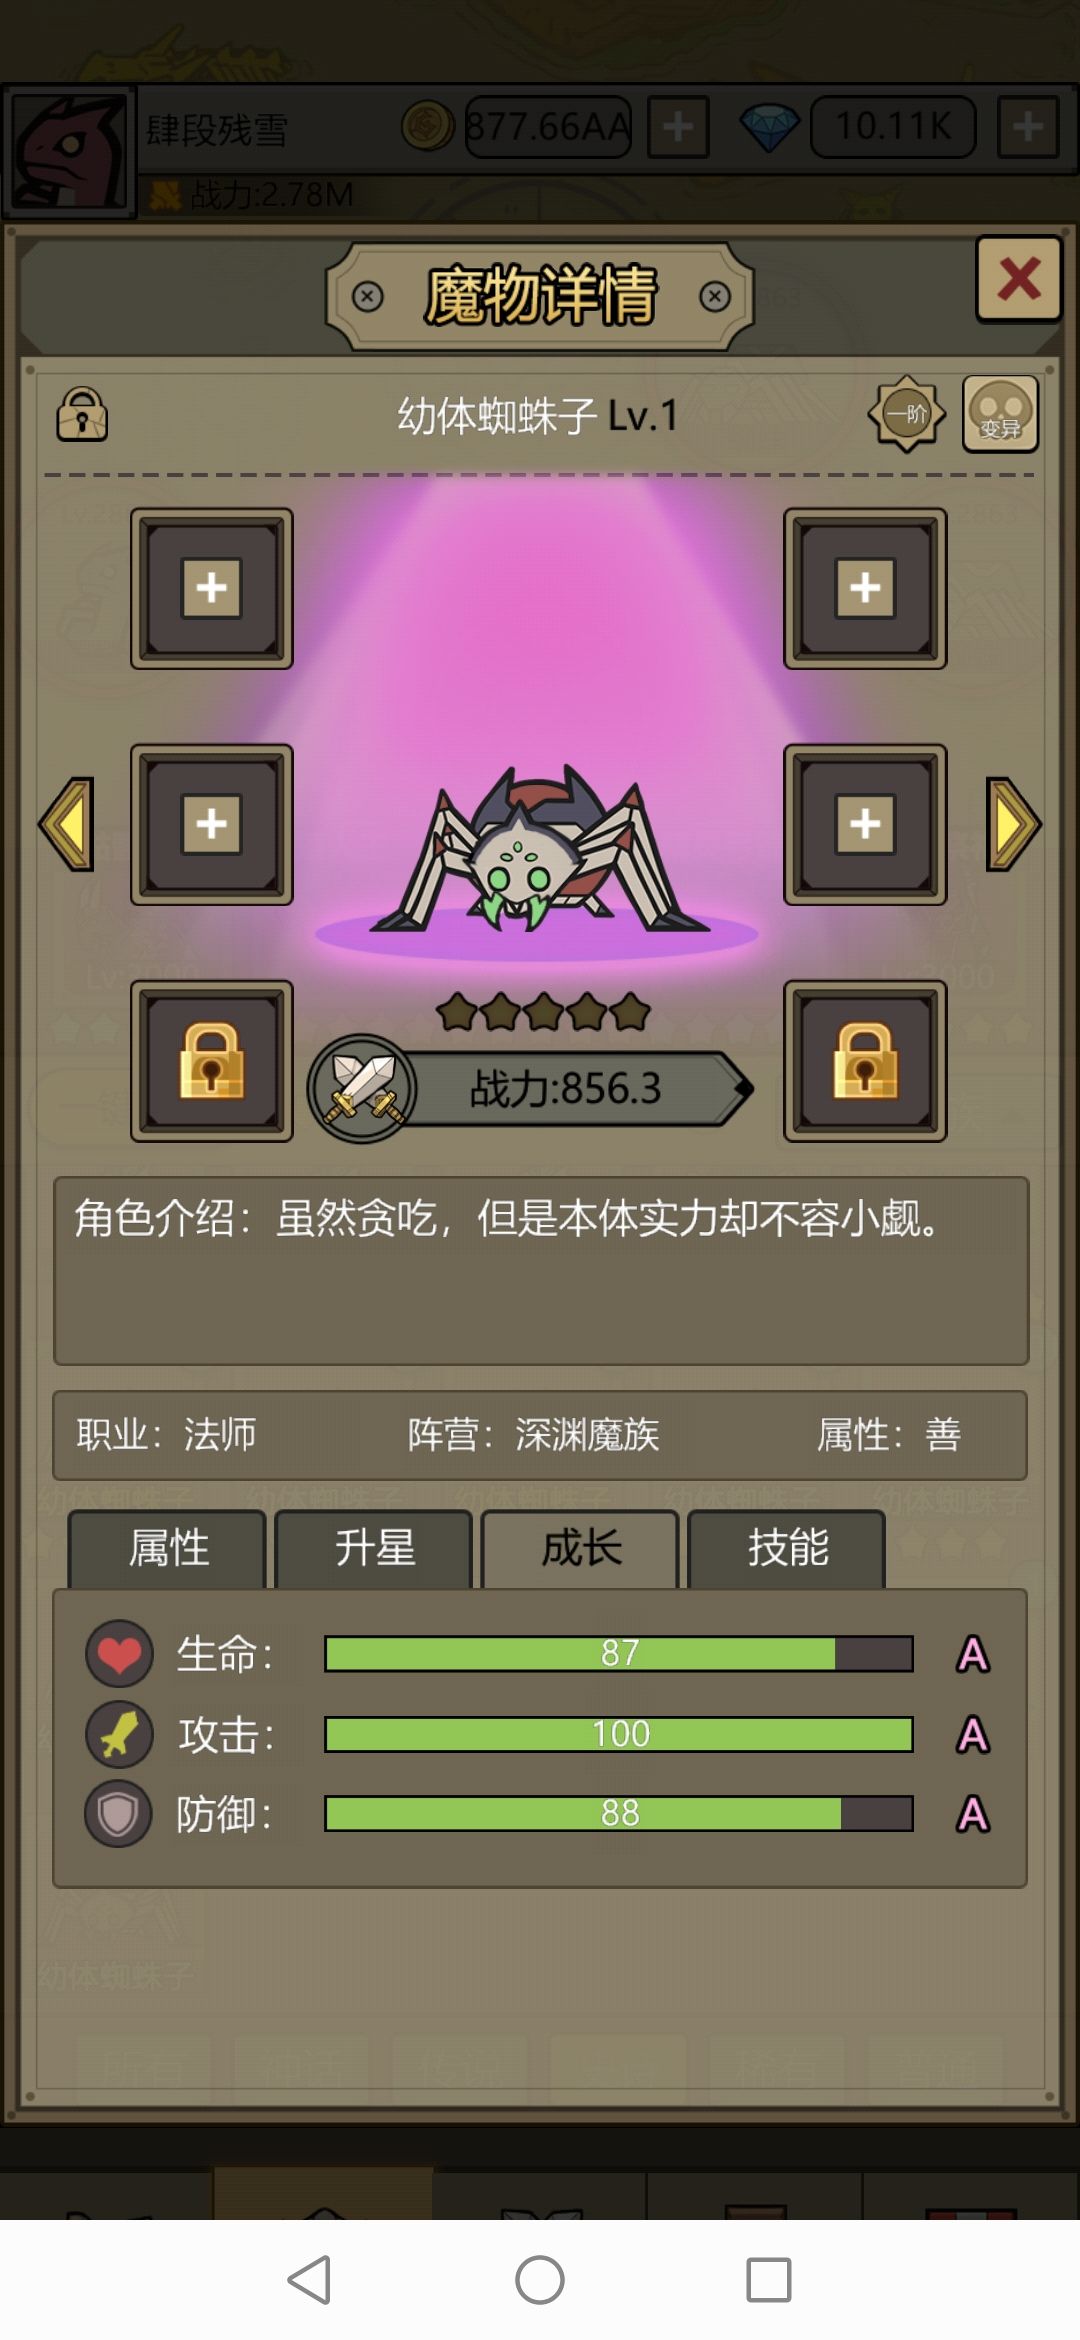Add equipment in middle-right plus slot
Image resolution: width=1080 pixels, height=2340 pixels.
click(x=865, y=824)
